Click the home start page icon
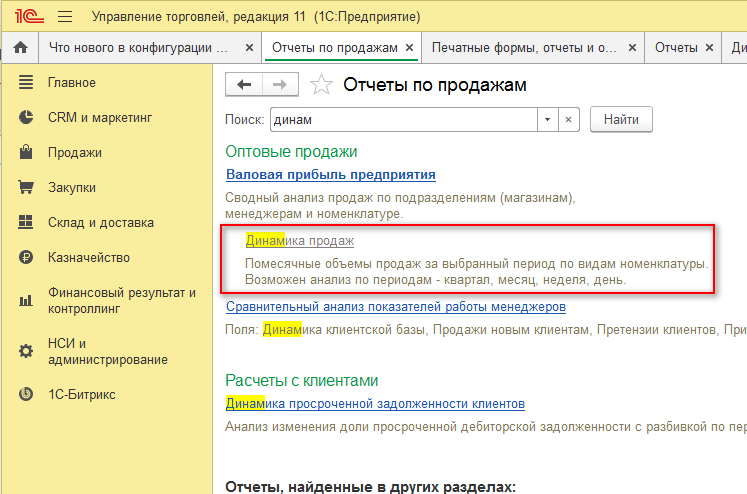Viewport: 747px width, 494px height. click(x=20, y=47)
